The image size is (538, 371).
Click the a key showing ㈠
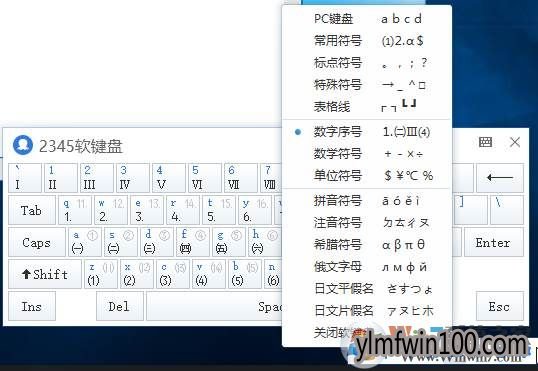pyautogui.click(x=85, y=242)
